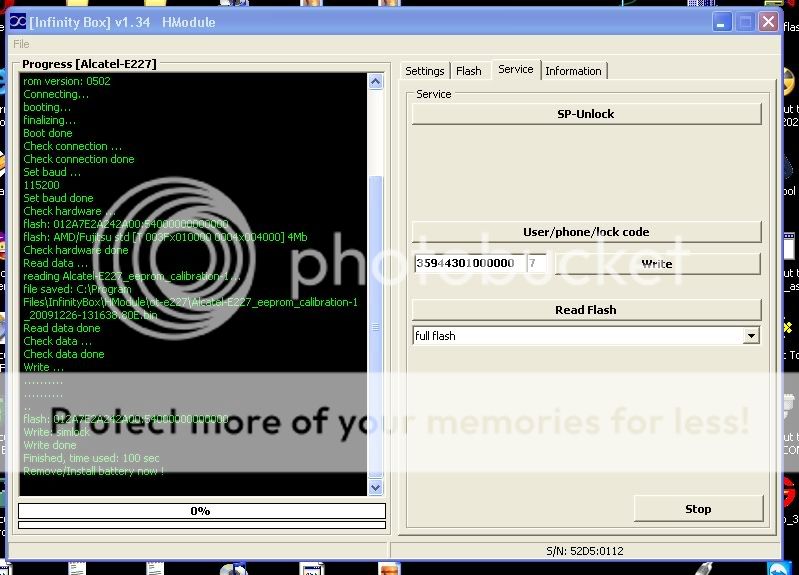Image resolution: width=799 pixels, height=575 pixels.
Task: Minimize the Infinity Box window
Action: [723, 22]
